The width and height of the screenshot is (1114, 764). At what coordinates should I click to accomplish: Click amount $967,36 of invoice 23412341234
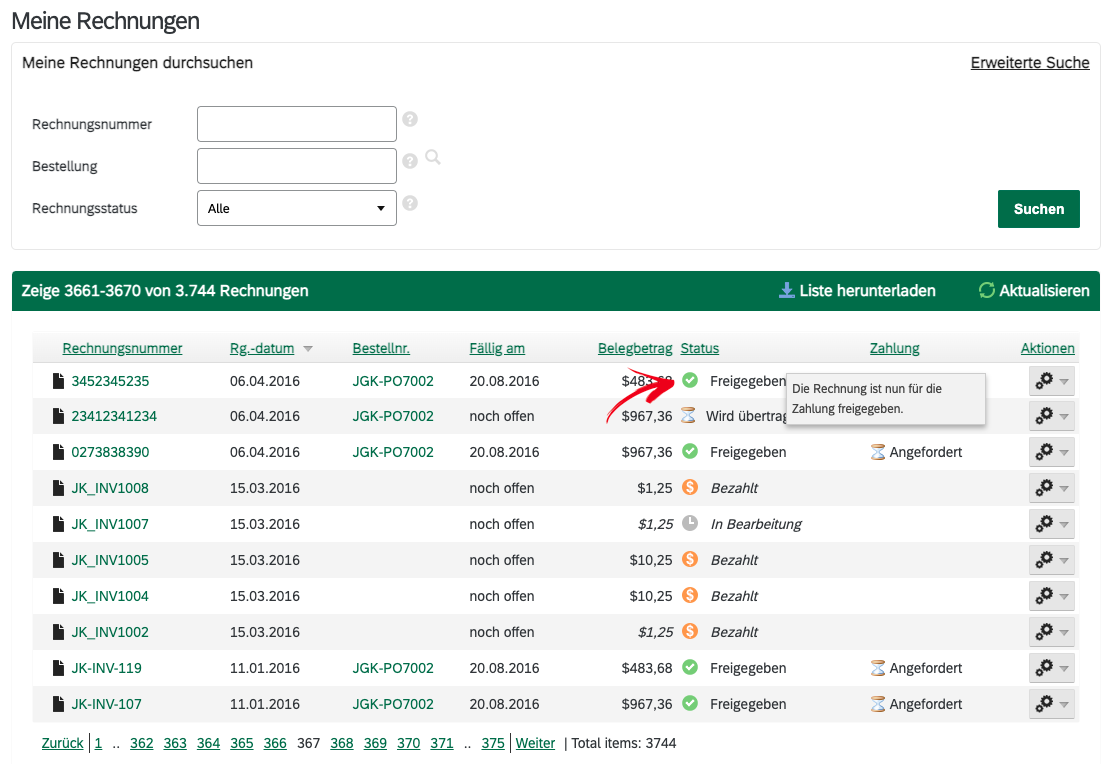(647, 416)
